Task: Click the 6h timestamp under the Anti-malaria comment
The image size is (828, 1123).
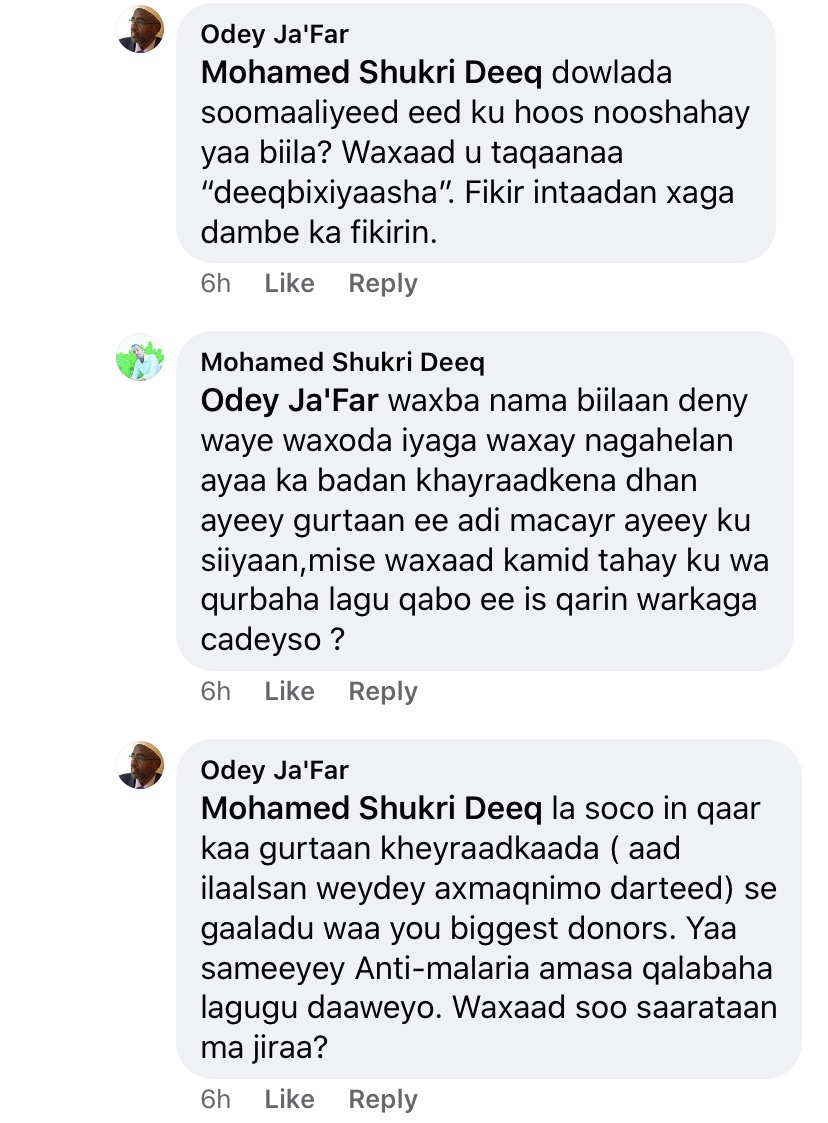Action: (215, 1100)
